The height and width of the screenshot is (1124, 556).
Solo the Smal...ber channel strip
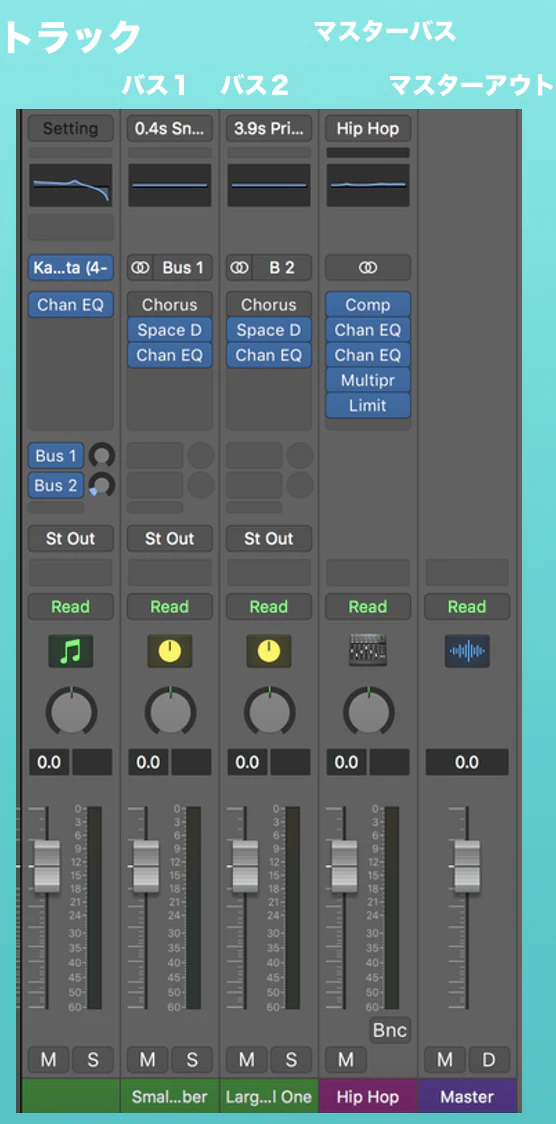point(191,1059)
